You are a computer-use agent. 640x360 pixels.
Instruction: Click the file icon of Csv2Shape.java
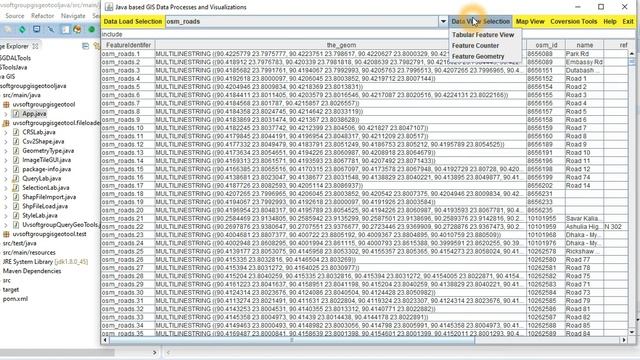tap(16, 142)
